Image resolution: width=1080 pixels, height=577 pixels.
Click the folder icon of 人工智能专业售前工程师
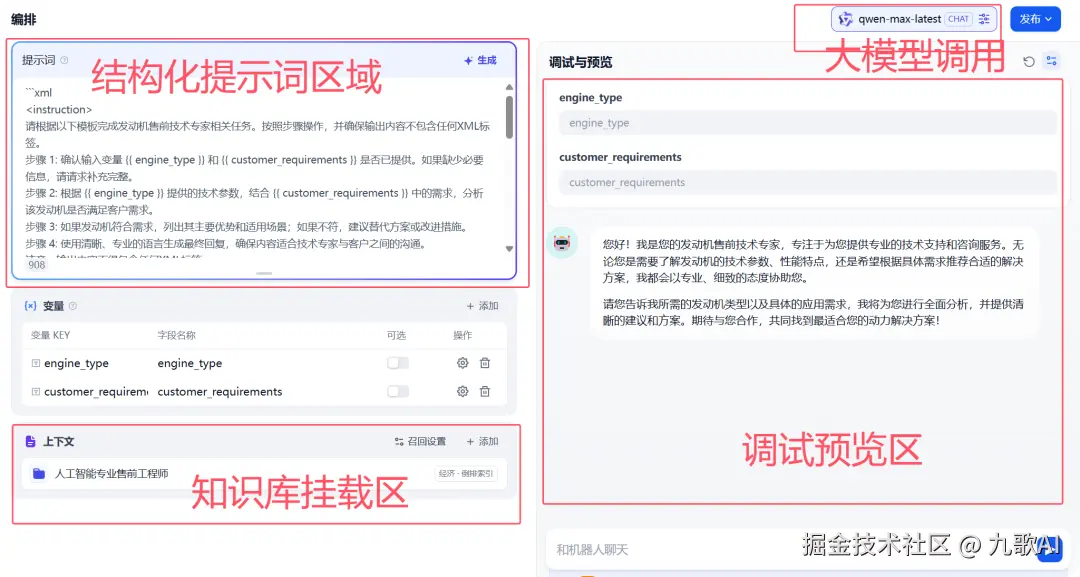pos(39,474)
